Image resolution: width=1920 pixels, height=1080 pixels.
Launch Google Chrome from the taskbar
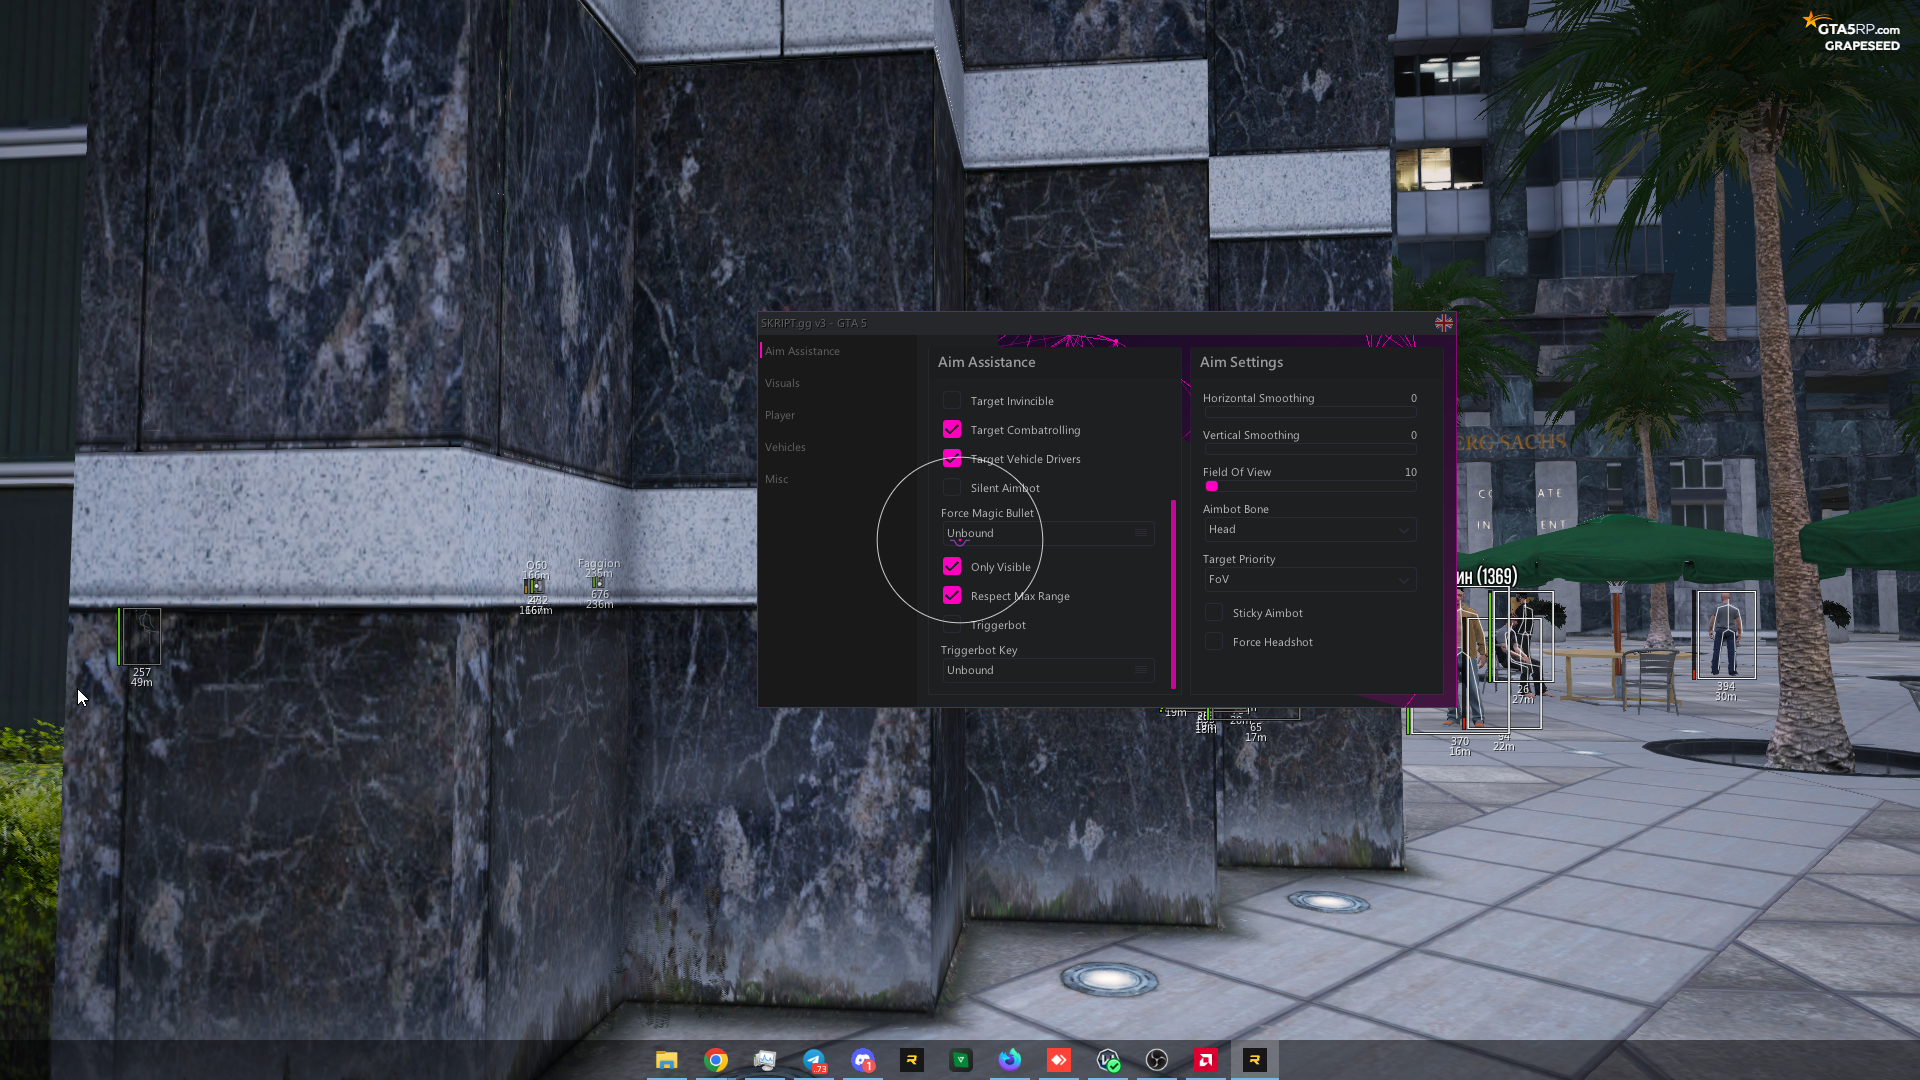[716, 1060]
